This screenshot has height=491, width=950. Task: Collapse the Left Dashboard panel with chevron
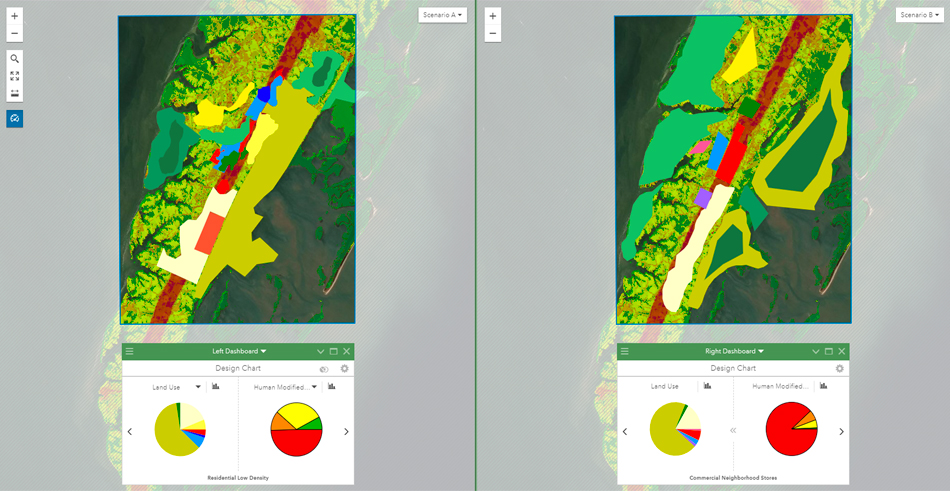(x=321, y=352)
